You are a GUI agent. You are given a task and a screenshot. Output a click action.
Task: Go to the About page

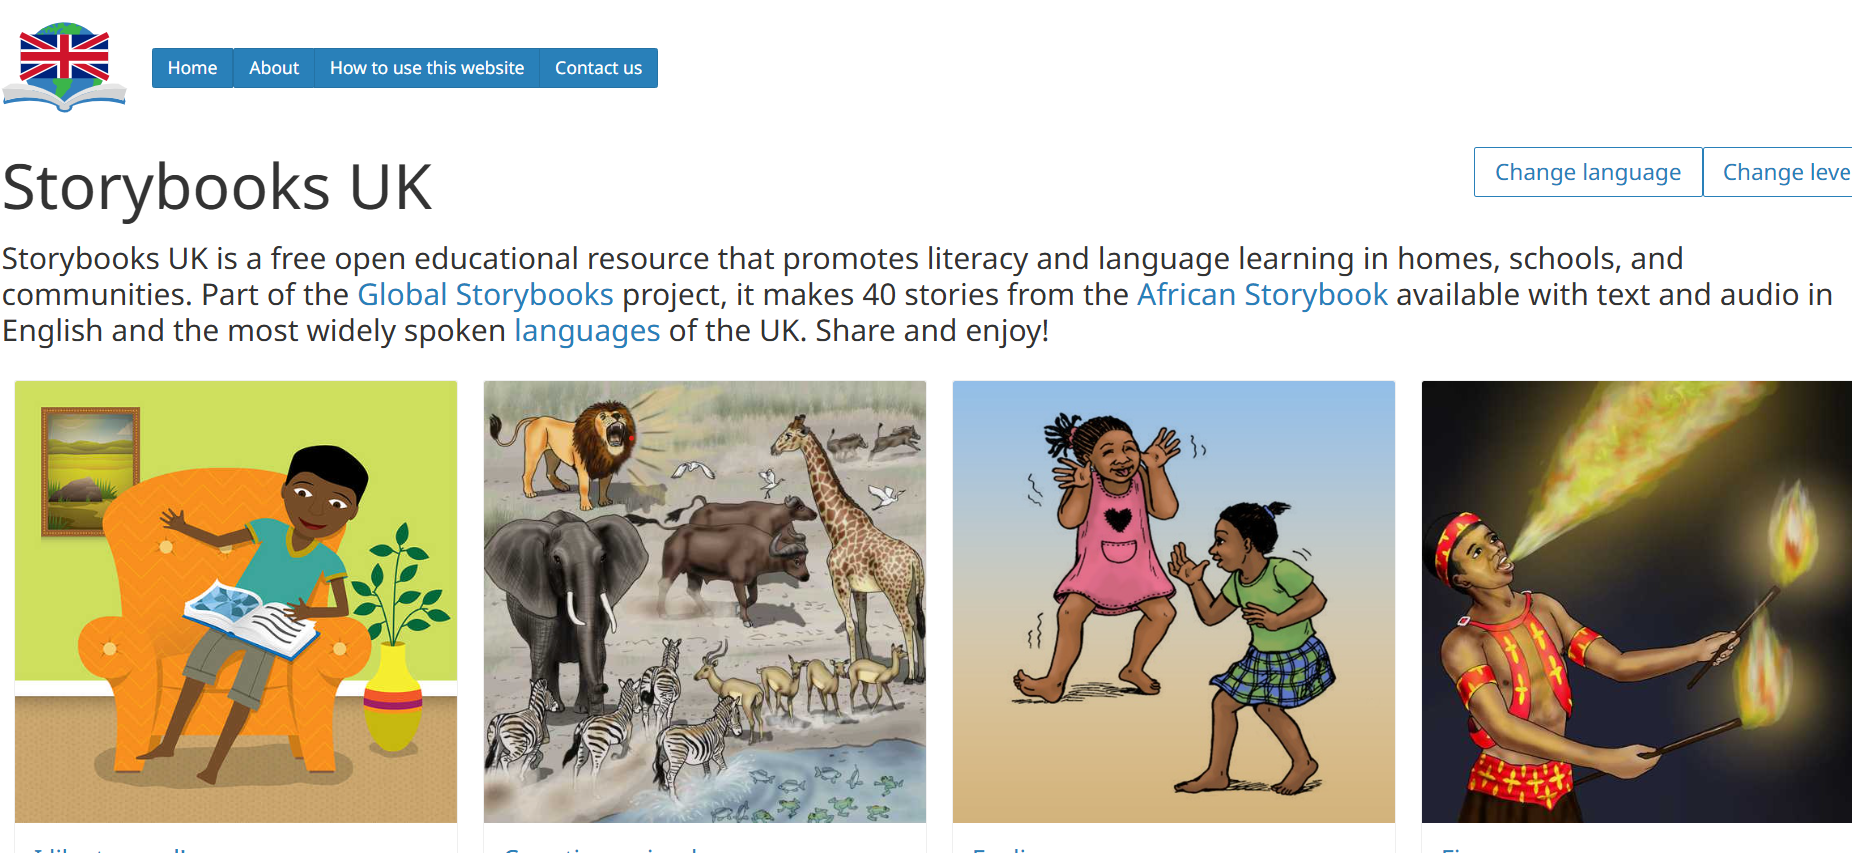(x=274, y=68)
